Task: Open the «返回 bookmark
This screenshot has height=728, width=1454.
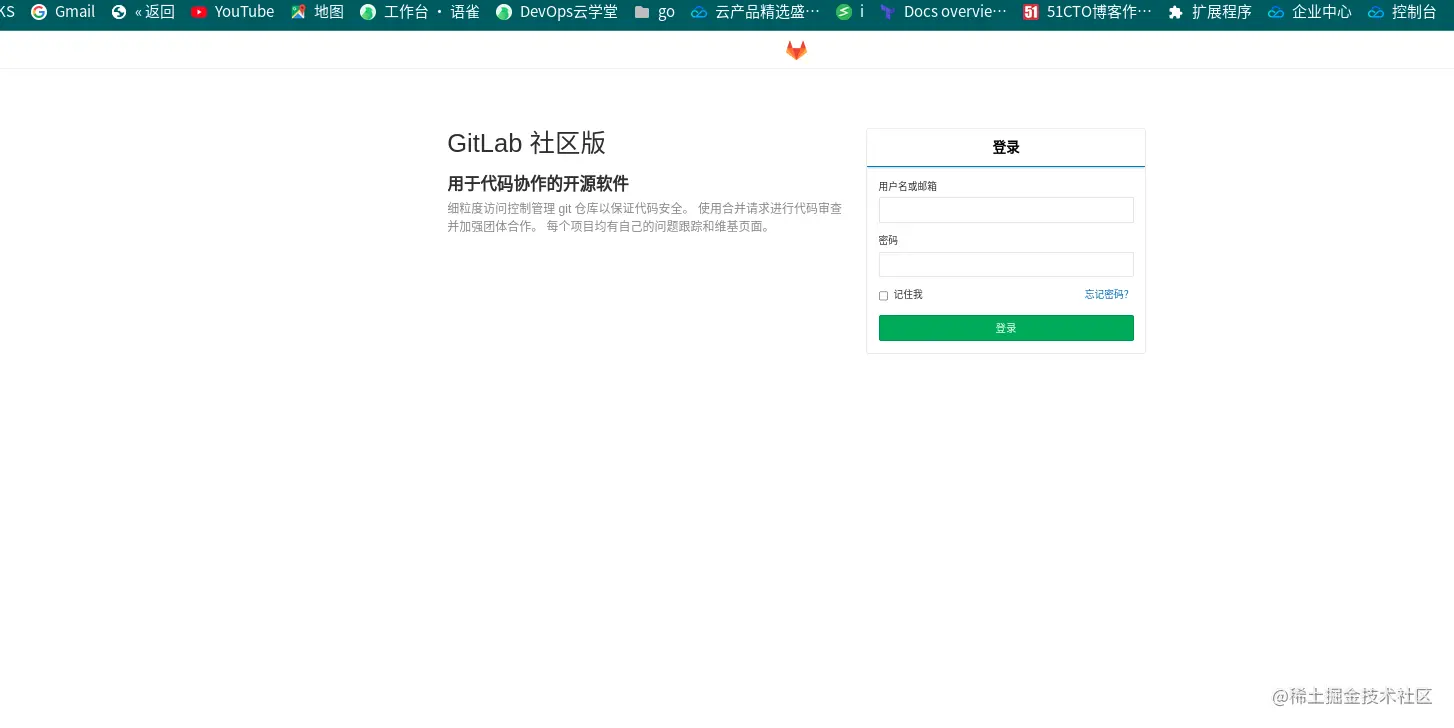Action: pos(143,12)
